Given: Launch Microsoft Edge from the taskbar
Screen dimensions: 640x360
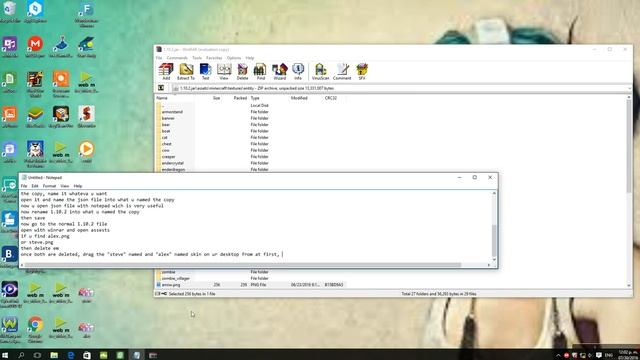Looking at the screenshot, I should pyautogui.click(x=71, y=355).
